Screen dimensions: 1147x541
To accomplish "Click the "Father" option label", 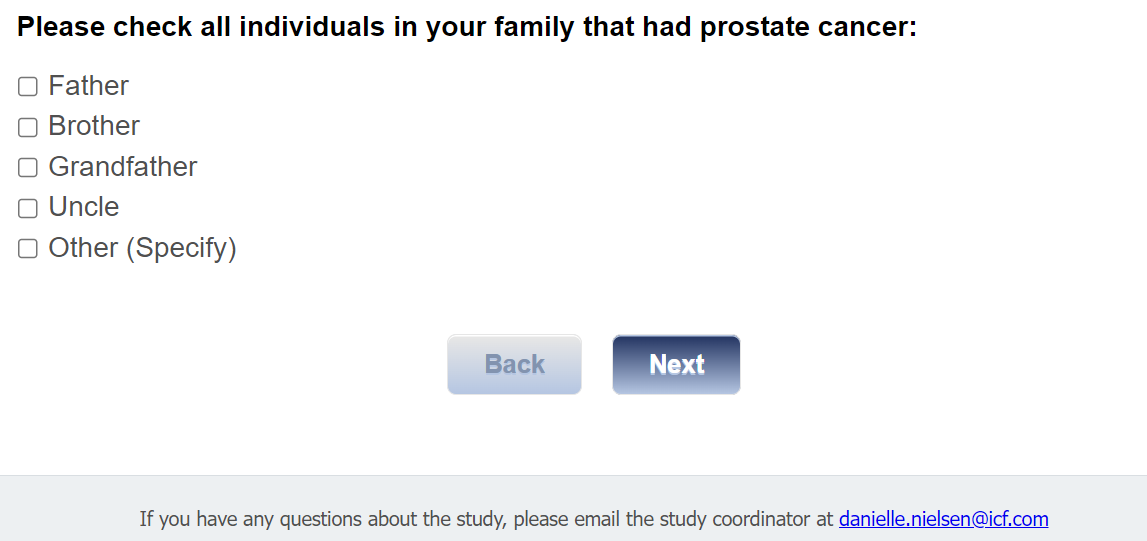I will [88, 86].
